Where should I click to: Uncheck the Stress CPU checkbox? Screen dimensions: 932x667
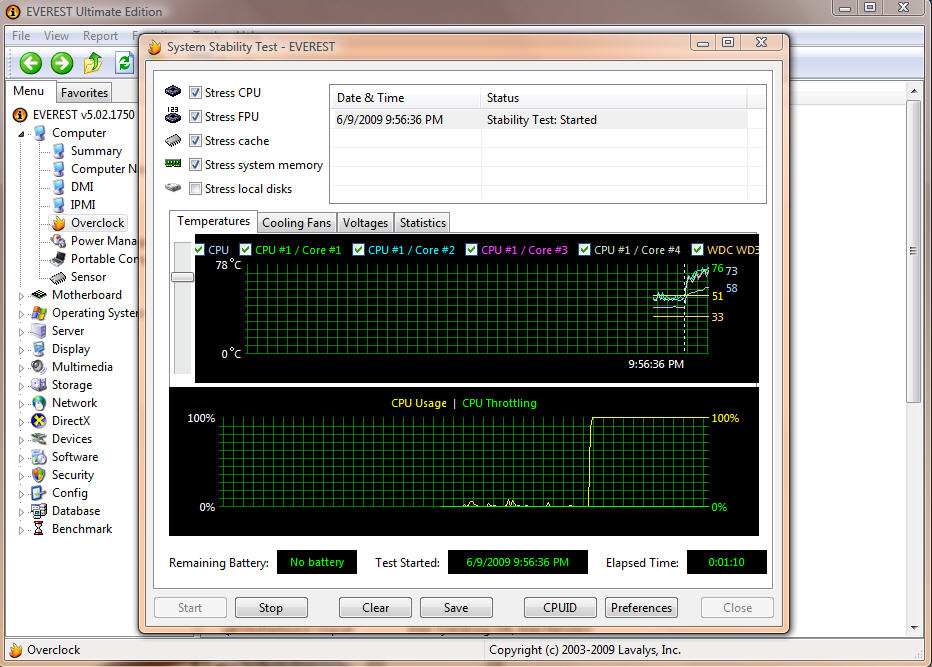(195, 93)
